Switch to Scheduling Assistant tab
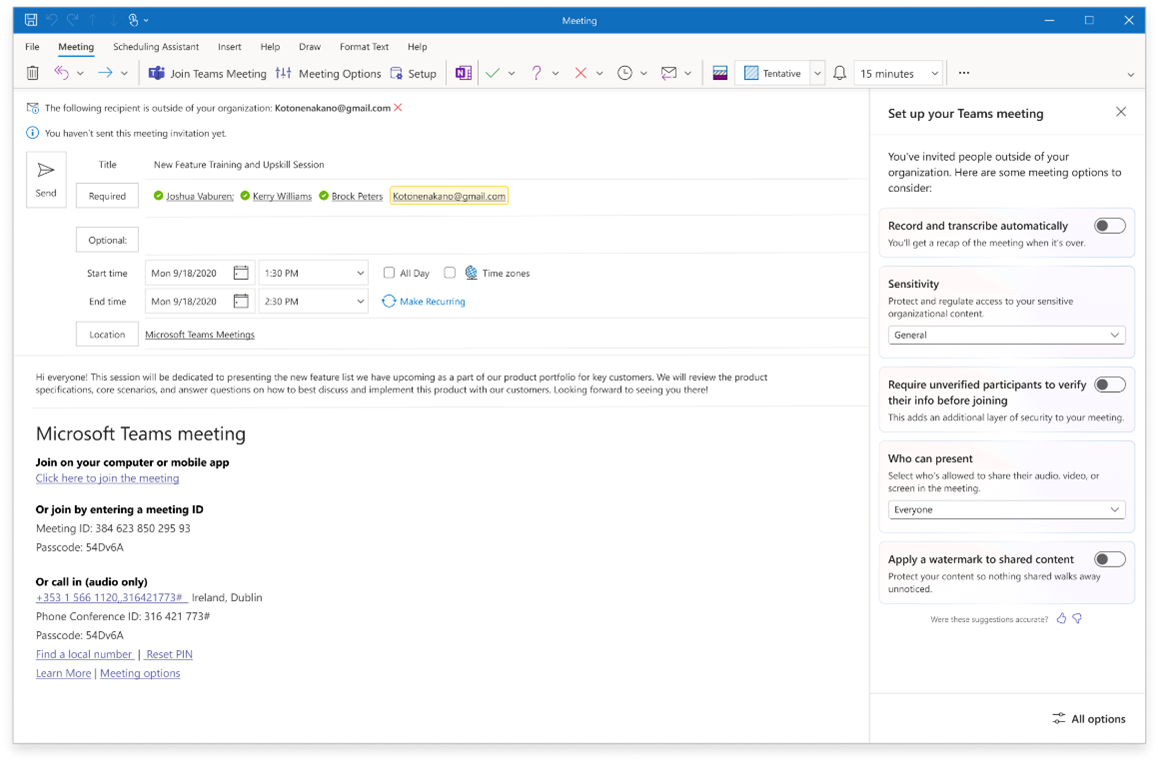The image size is (1159, 763). coord(156,47)
